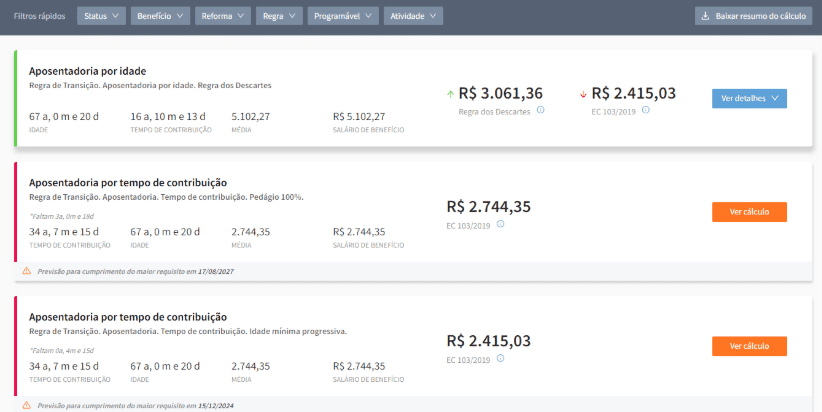Download the calculation summary

tap(754, 17)
